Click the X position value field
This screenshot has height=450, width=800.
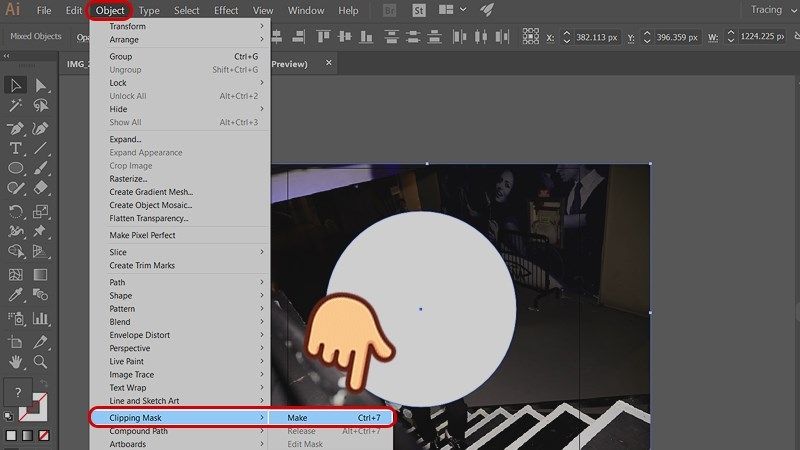point(596,37)
